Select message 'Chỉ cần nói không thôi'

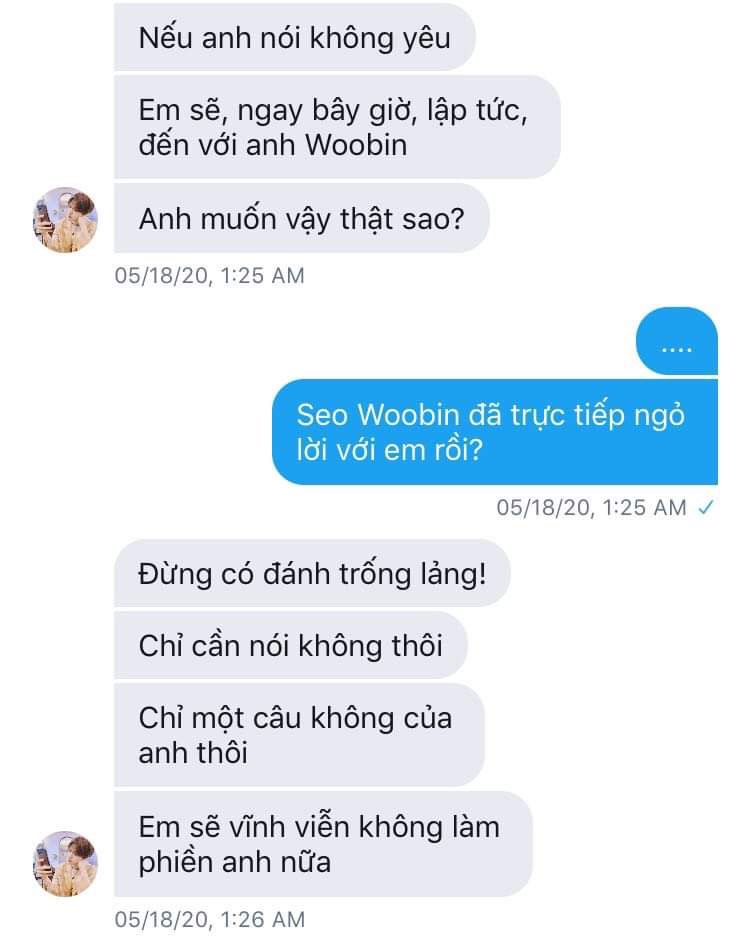290,645
